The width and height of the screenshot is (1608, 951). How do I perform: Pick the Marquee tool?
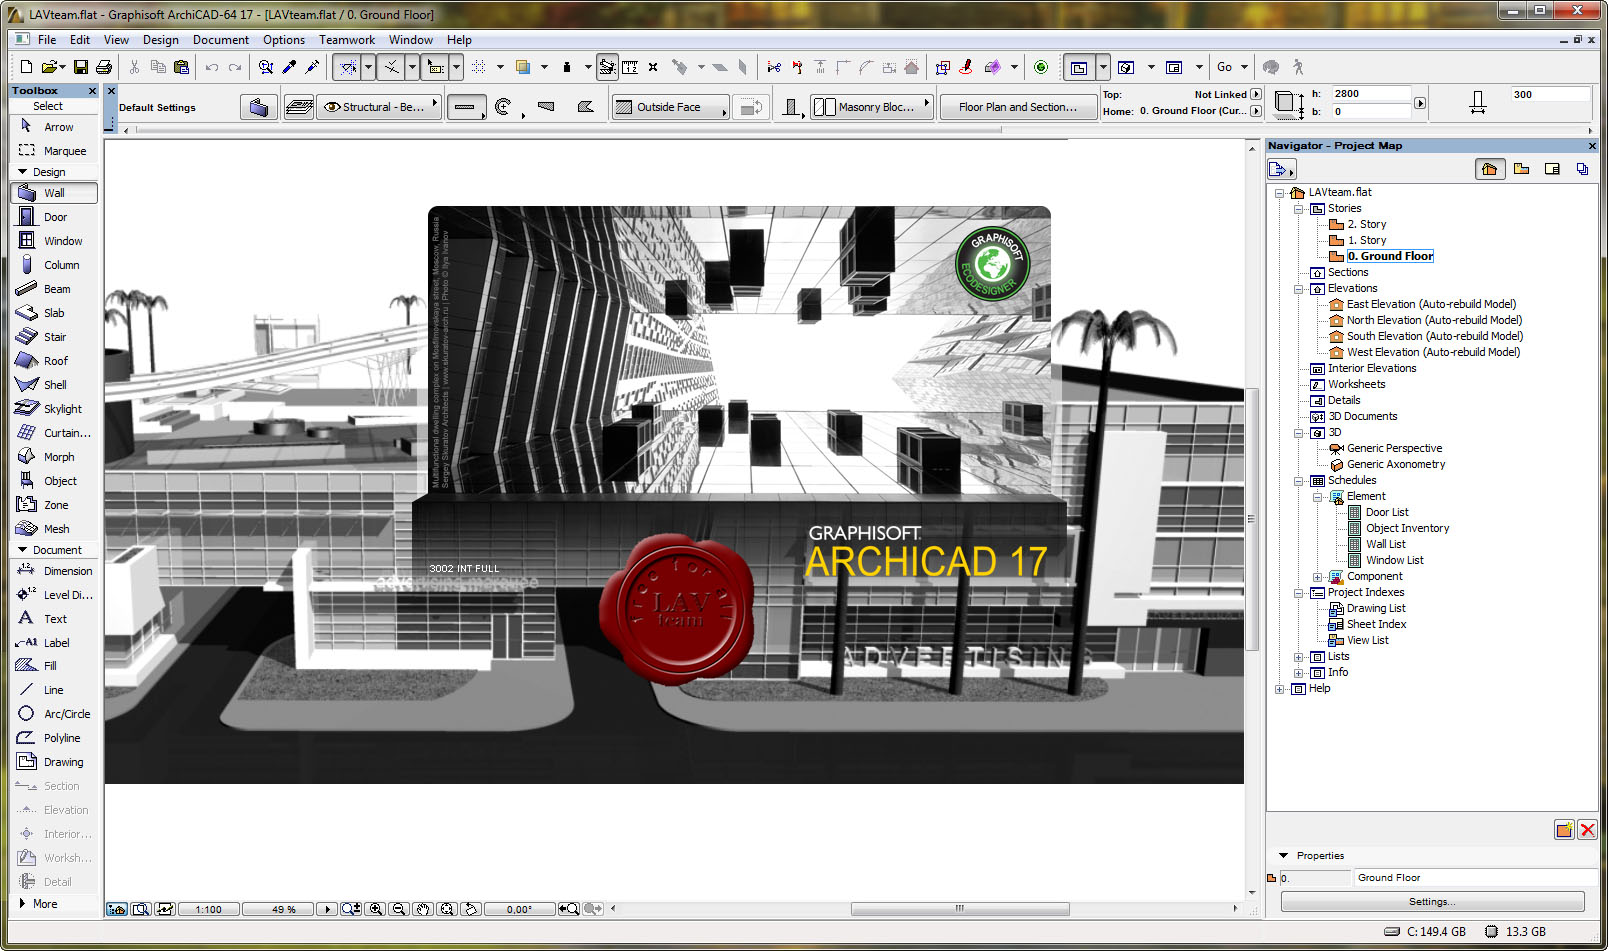[x=54, y=151]
